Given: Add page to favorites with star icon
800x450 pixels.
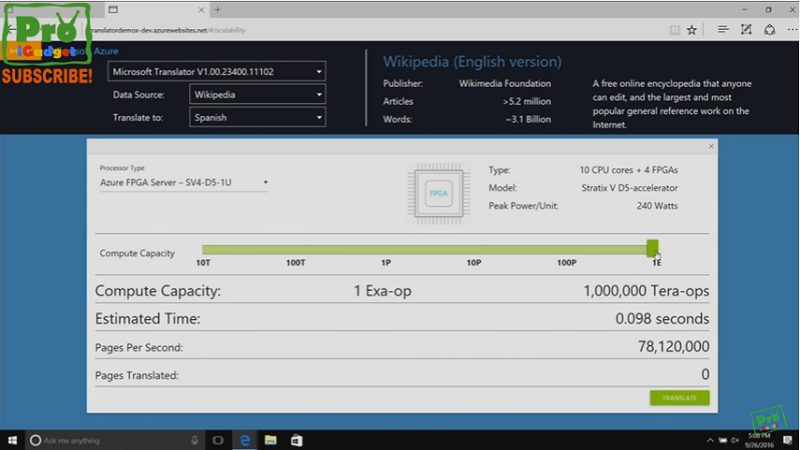Looking at the screenshot, I should [x=692, y=30].
